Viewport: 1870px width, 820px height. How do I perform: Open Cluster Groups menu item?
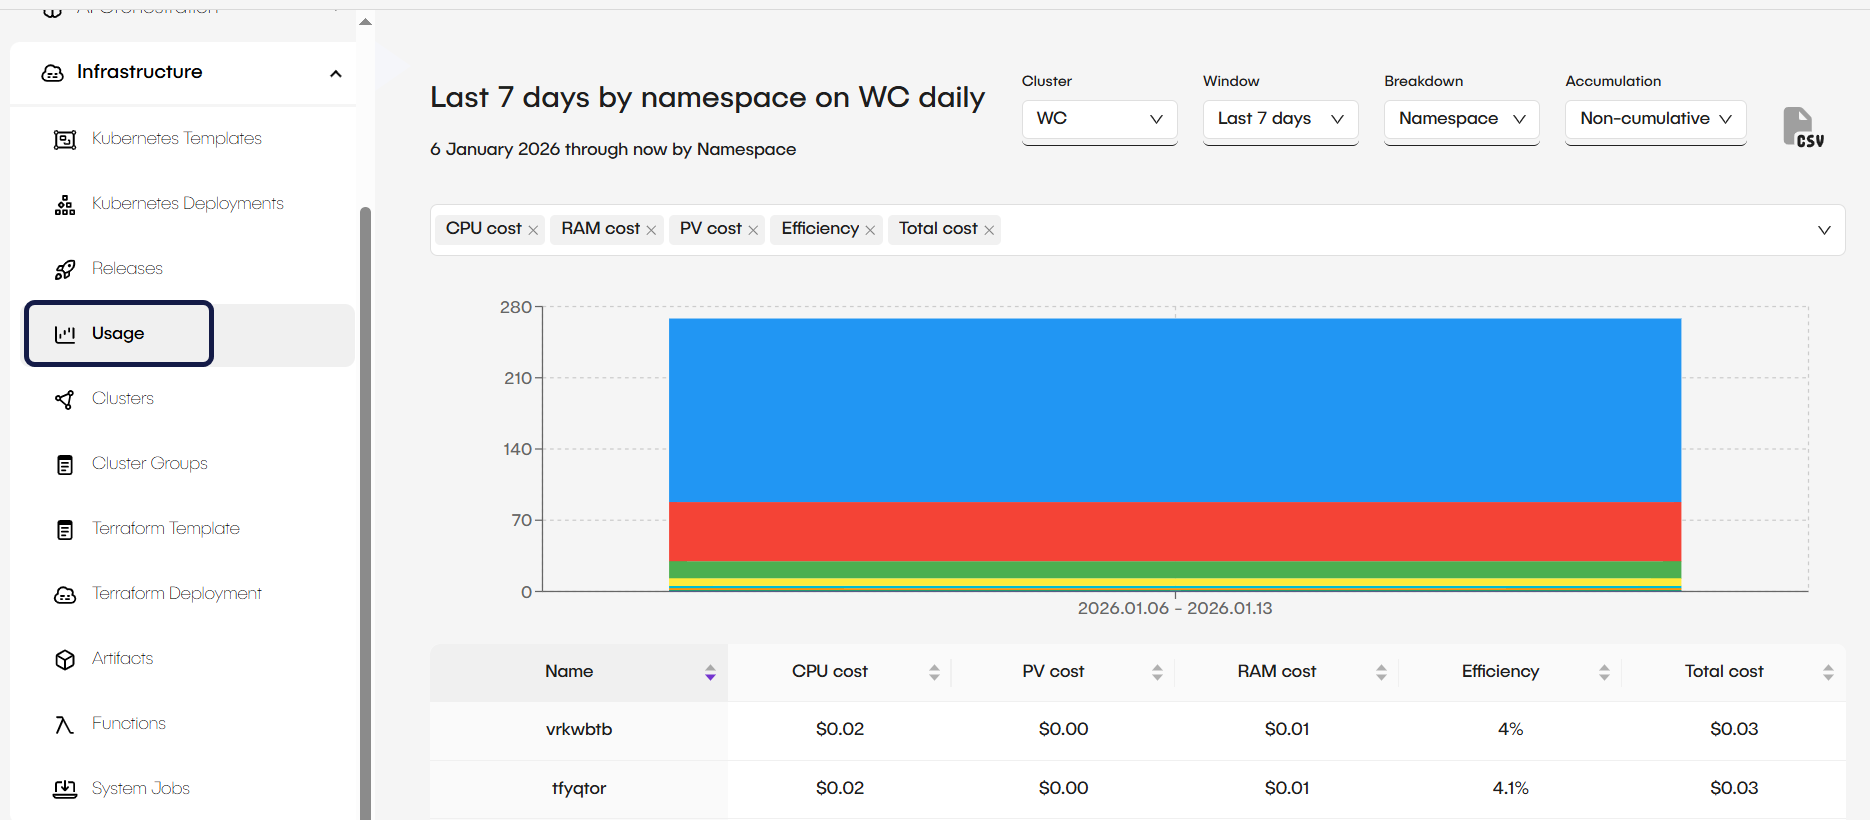pos(150,463)
